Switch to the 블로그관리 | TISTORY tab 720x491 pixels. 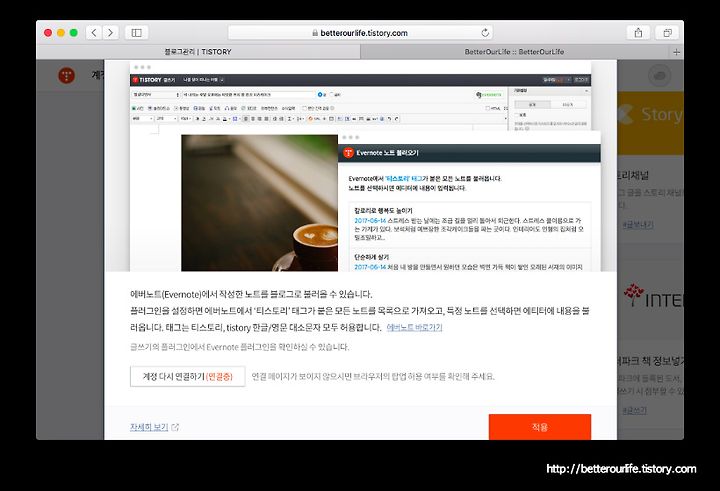coord(198,52)
